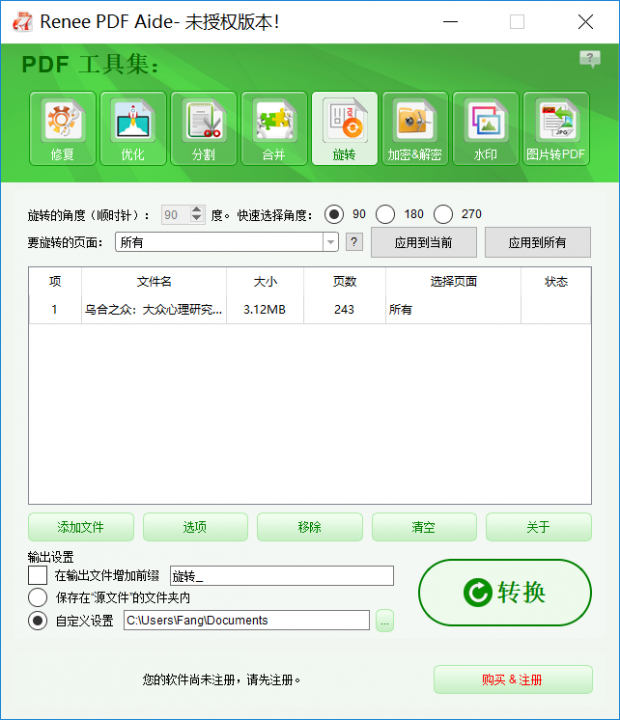This screenshot has width=620, height=720.
Task: Click the help speech bubble icon
Action: coord(590,59)
